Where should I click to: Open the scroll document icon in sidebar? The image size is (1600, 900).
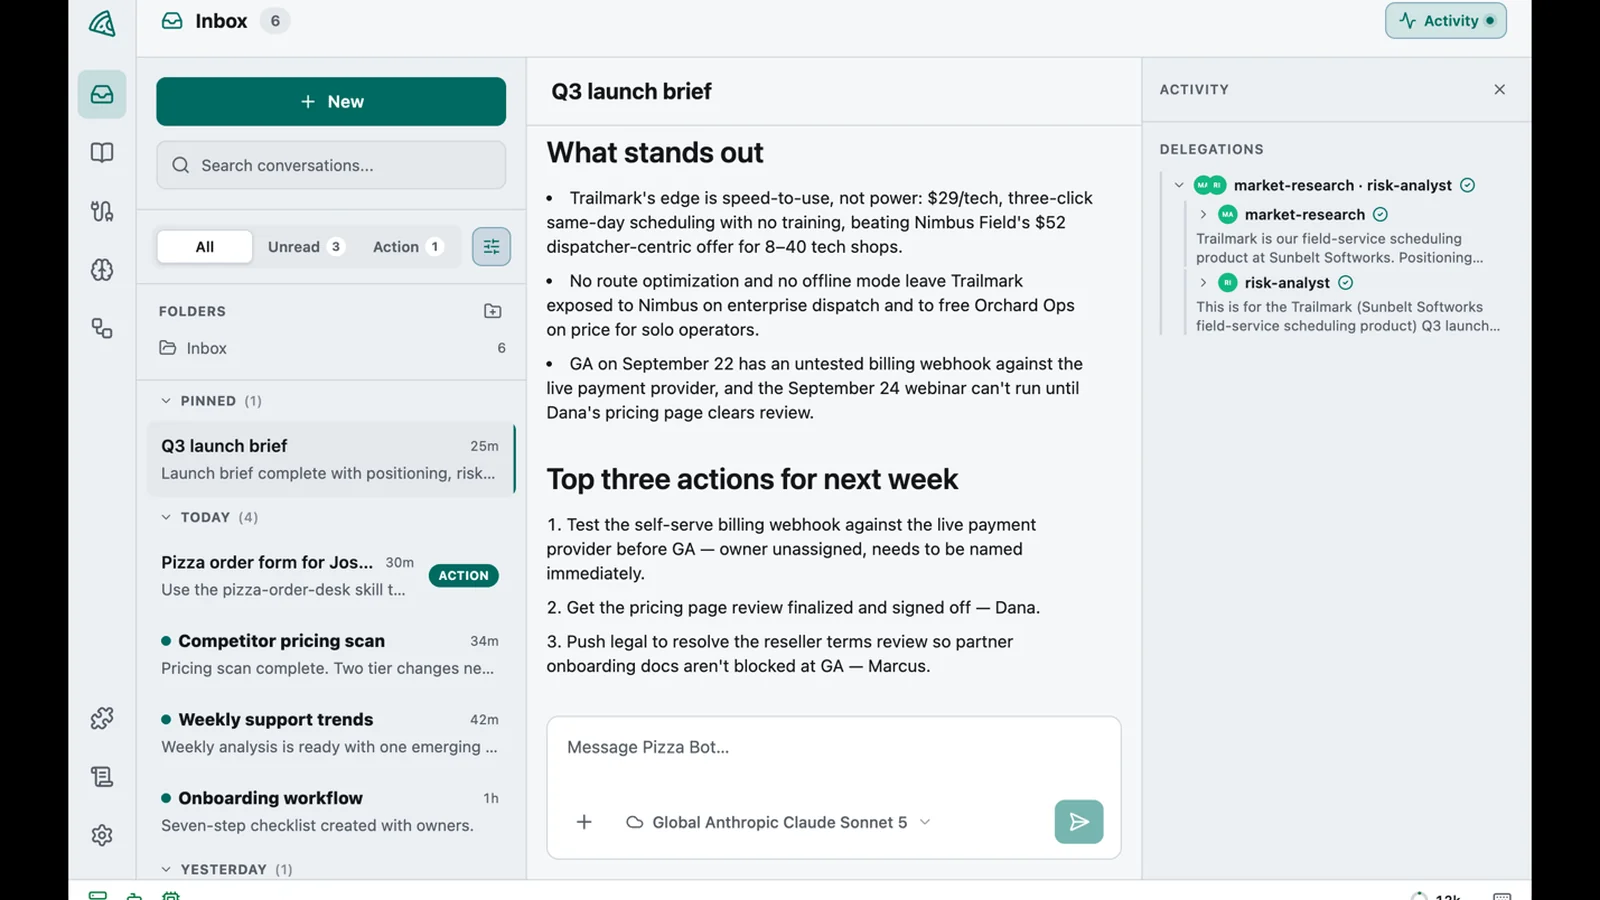point(102,777)
